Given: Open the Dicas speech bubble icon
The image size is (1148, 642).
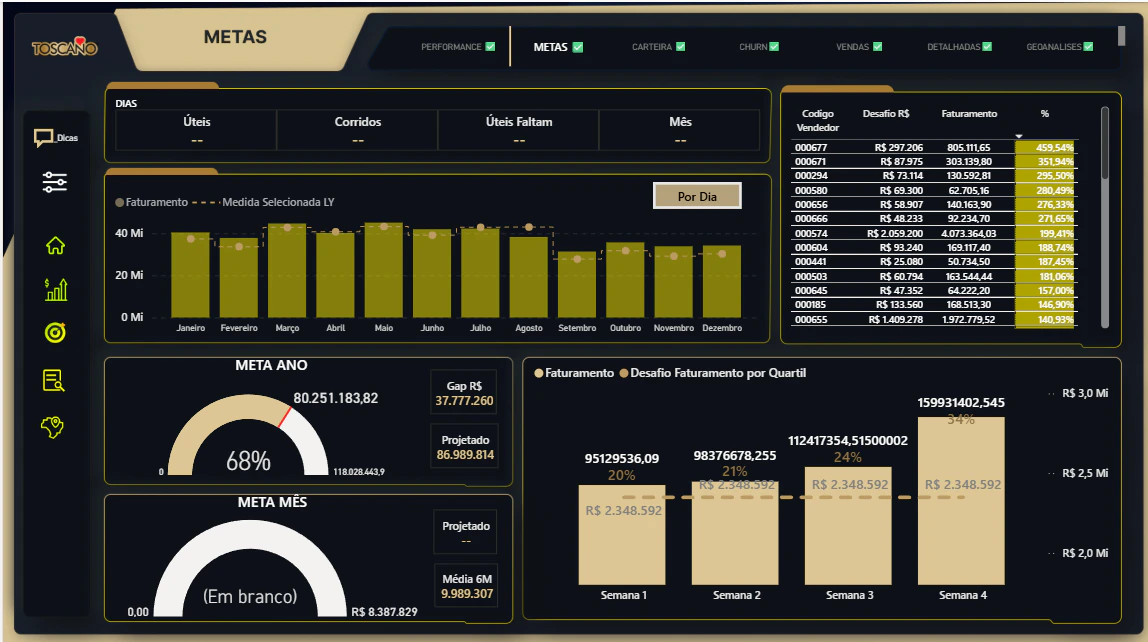Looking at the screenshot, I should [x=44, y=138].
